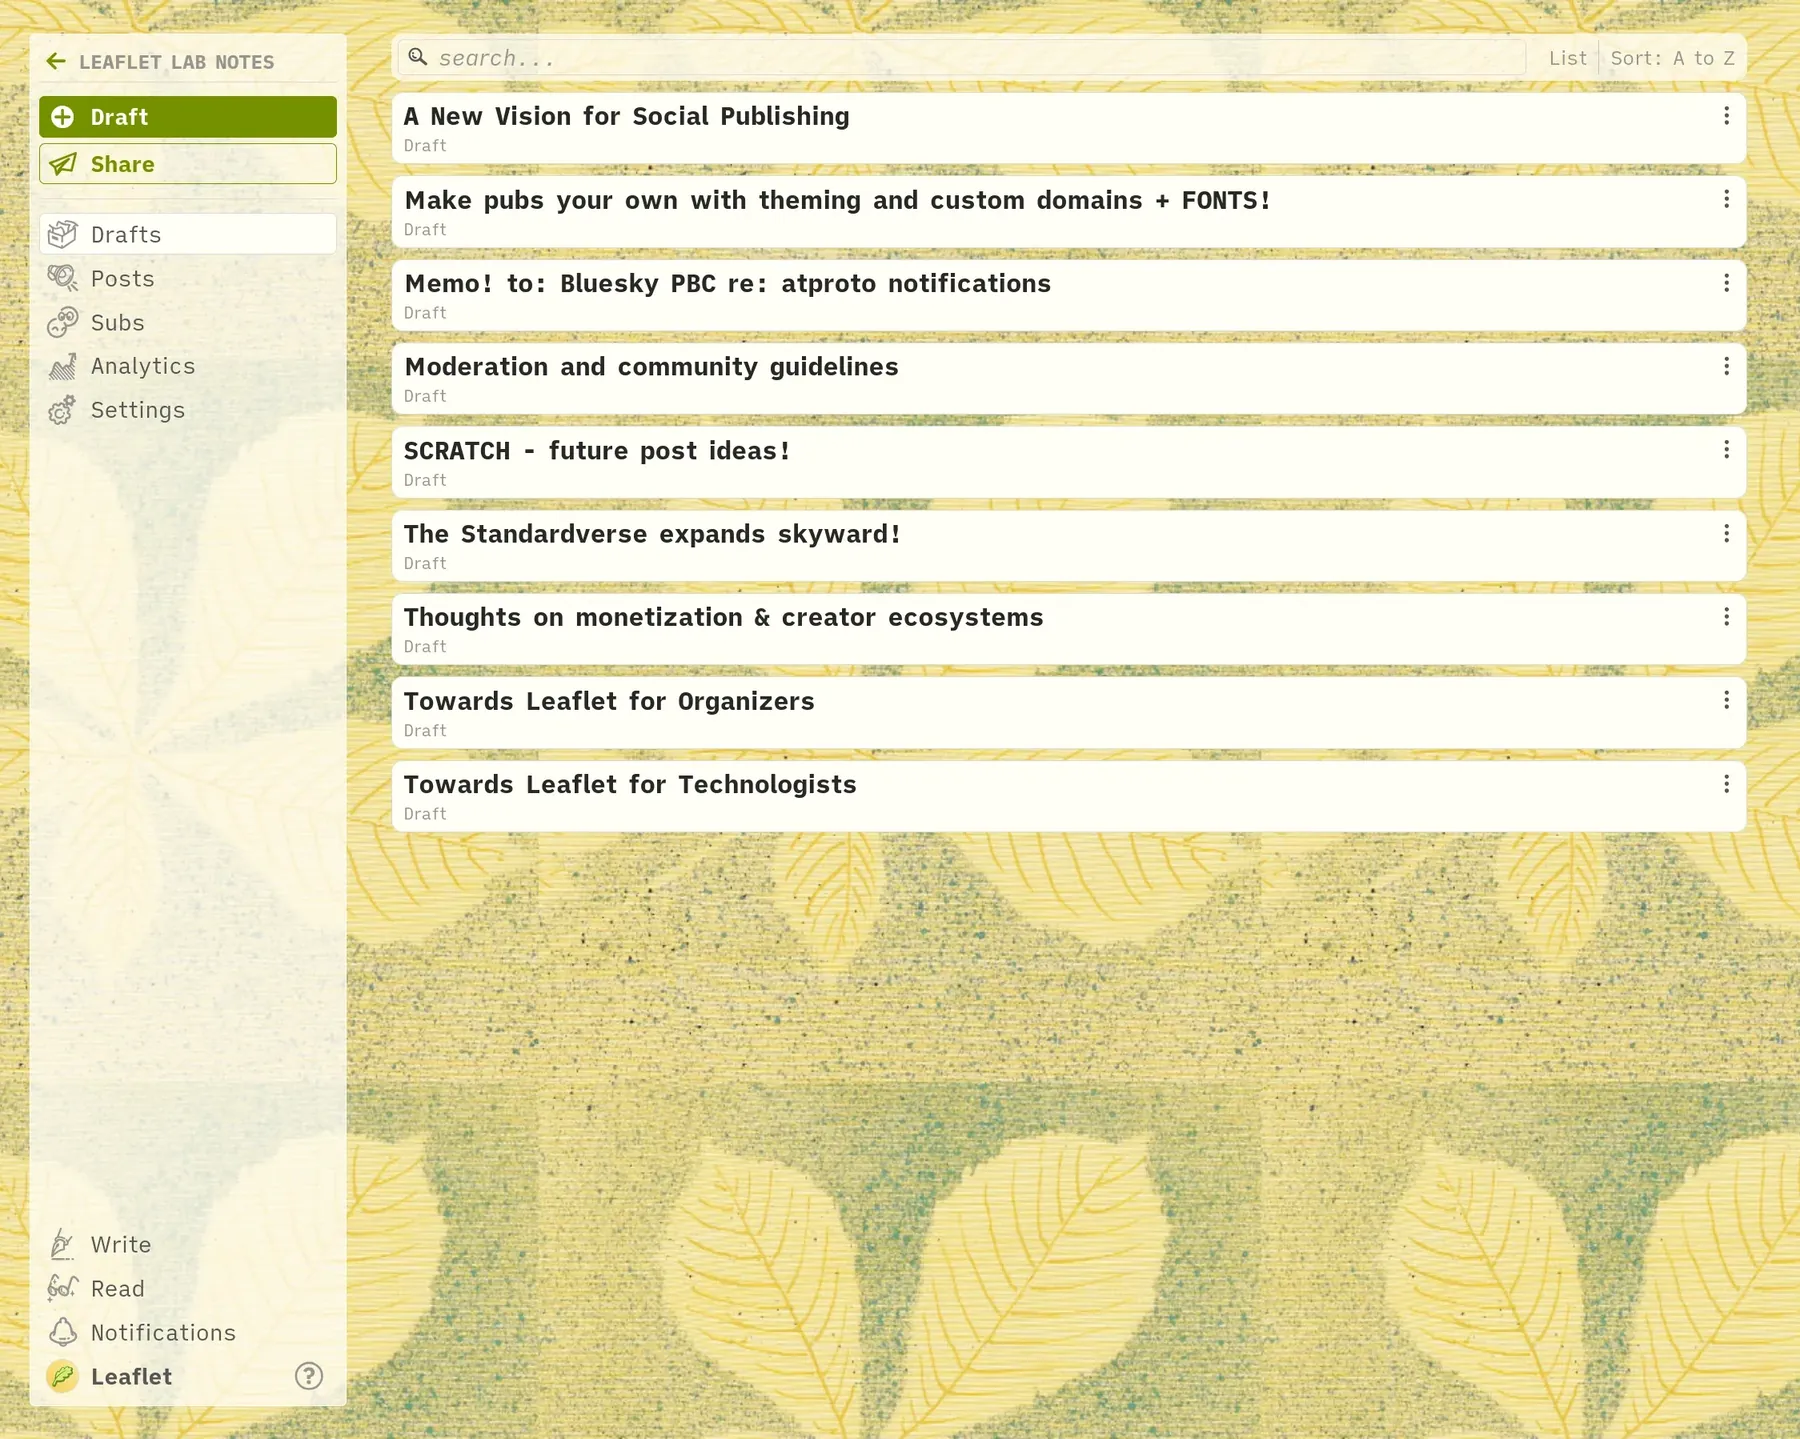Open options for Towards Leaflet for Technologists
This screenshot has height=1439, width=1800.
coord(1726,784)
